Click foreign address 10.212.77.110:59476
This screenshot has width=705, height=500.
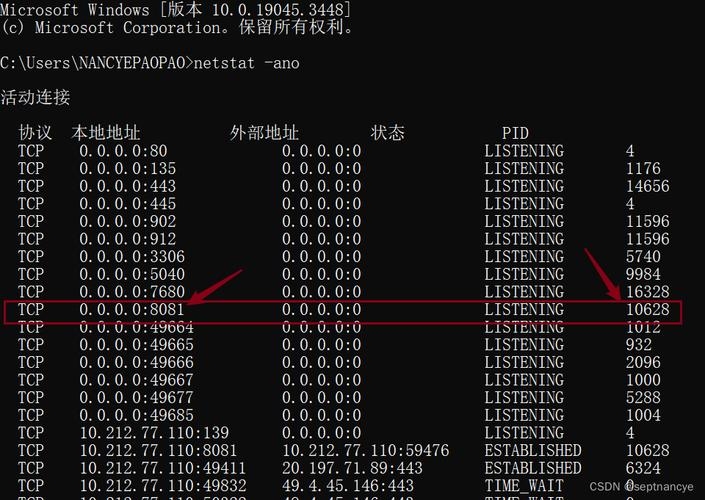[365, 451]
